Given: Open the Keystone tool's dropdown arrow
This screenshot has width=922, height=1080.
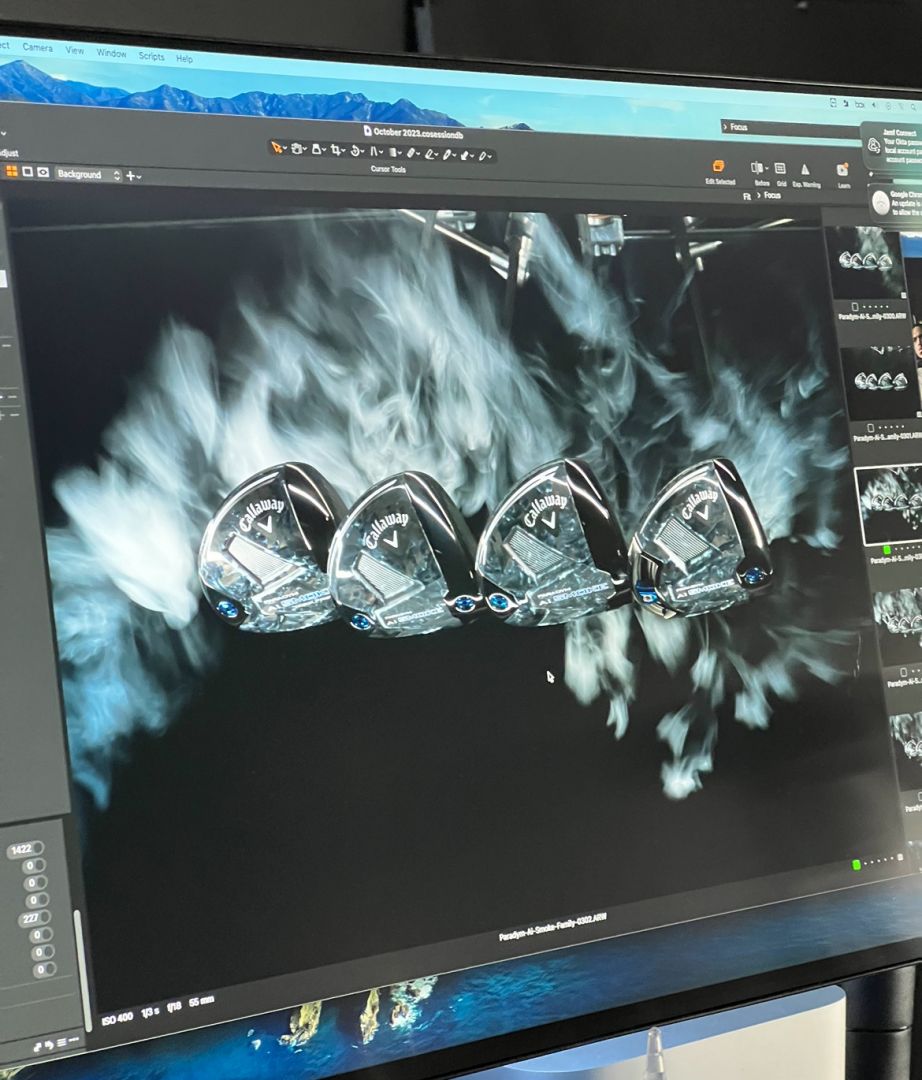Looking at the screenshot, I should [x=381, y=151].
